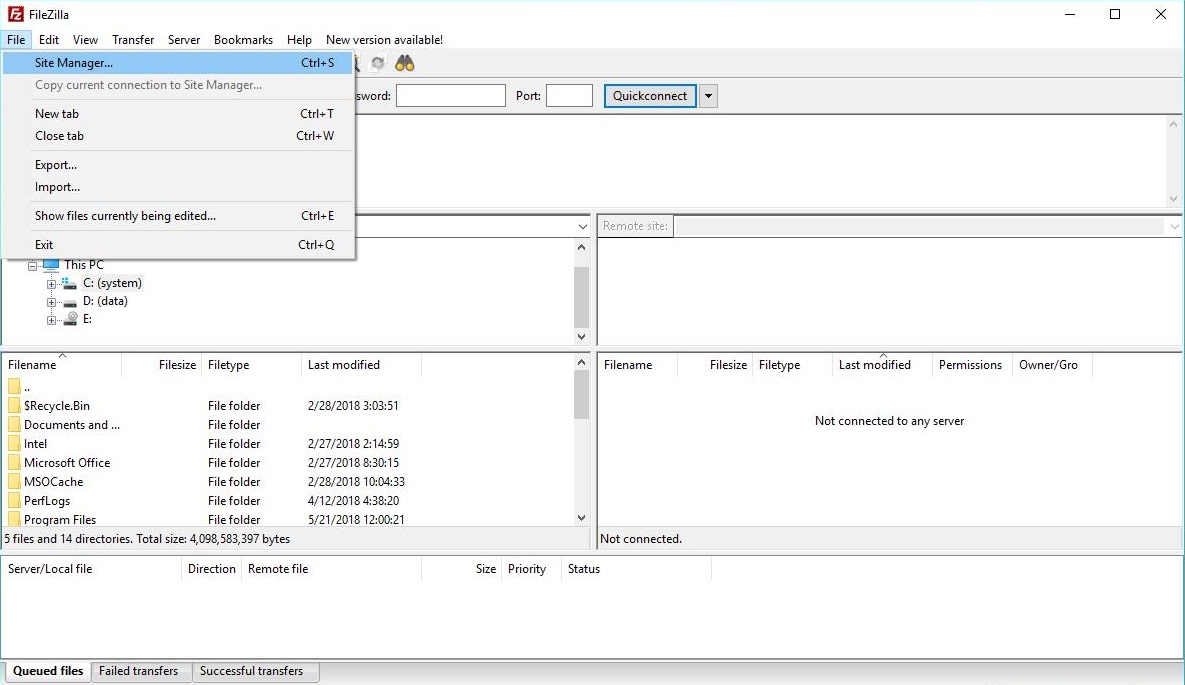Expand the C: (system) tree node
This screenshot has width=1185, height=685.
coord(51,284)
